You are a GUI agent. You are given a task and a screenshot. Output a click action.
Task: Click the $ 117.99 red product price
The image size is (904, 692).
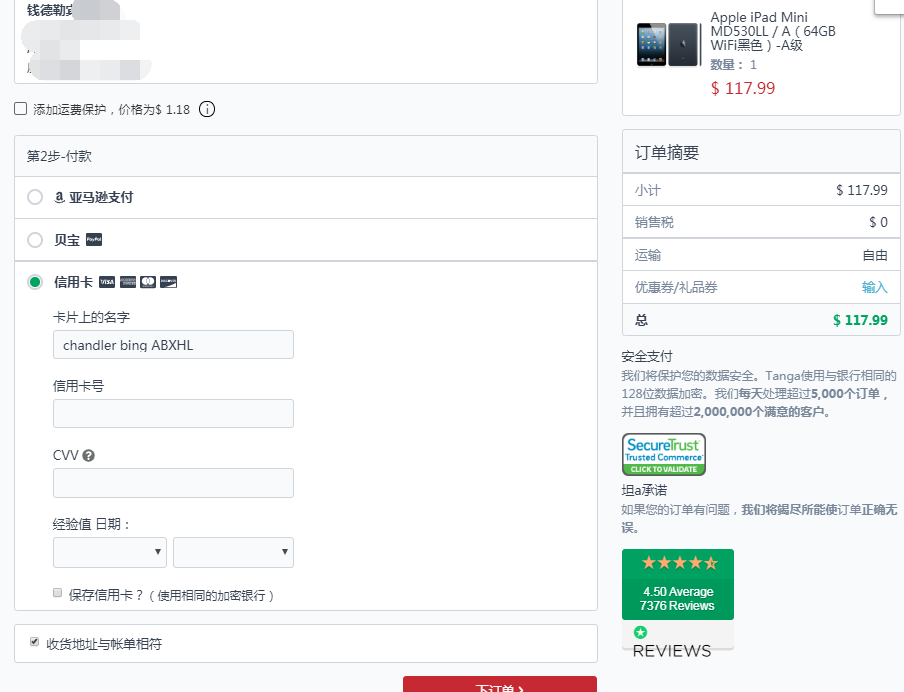743,88
